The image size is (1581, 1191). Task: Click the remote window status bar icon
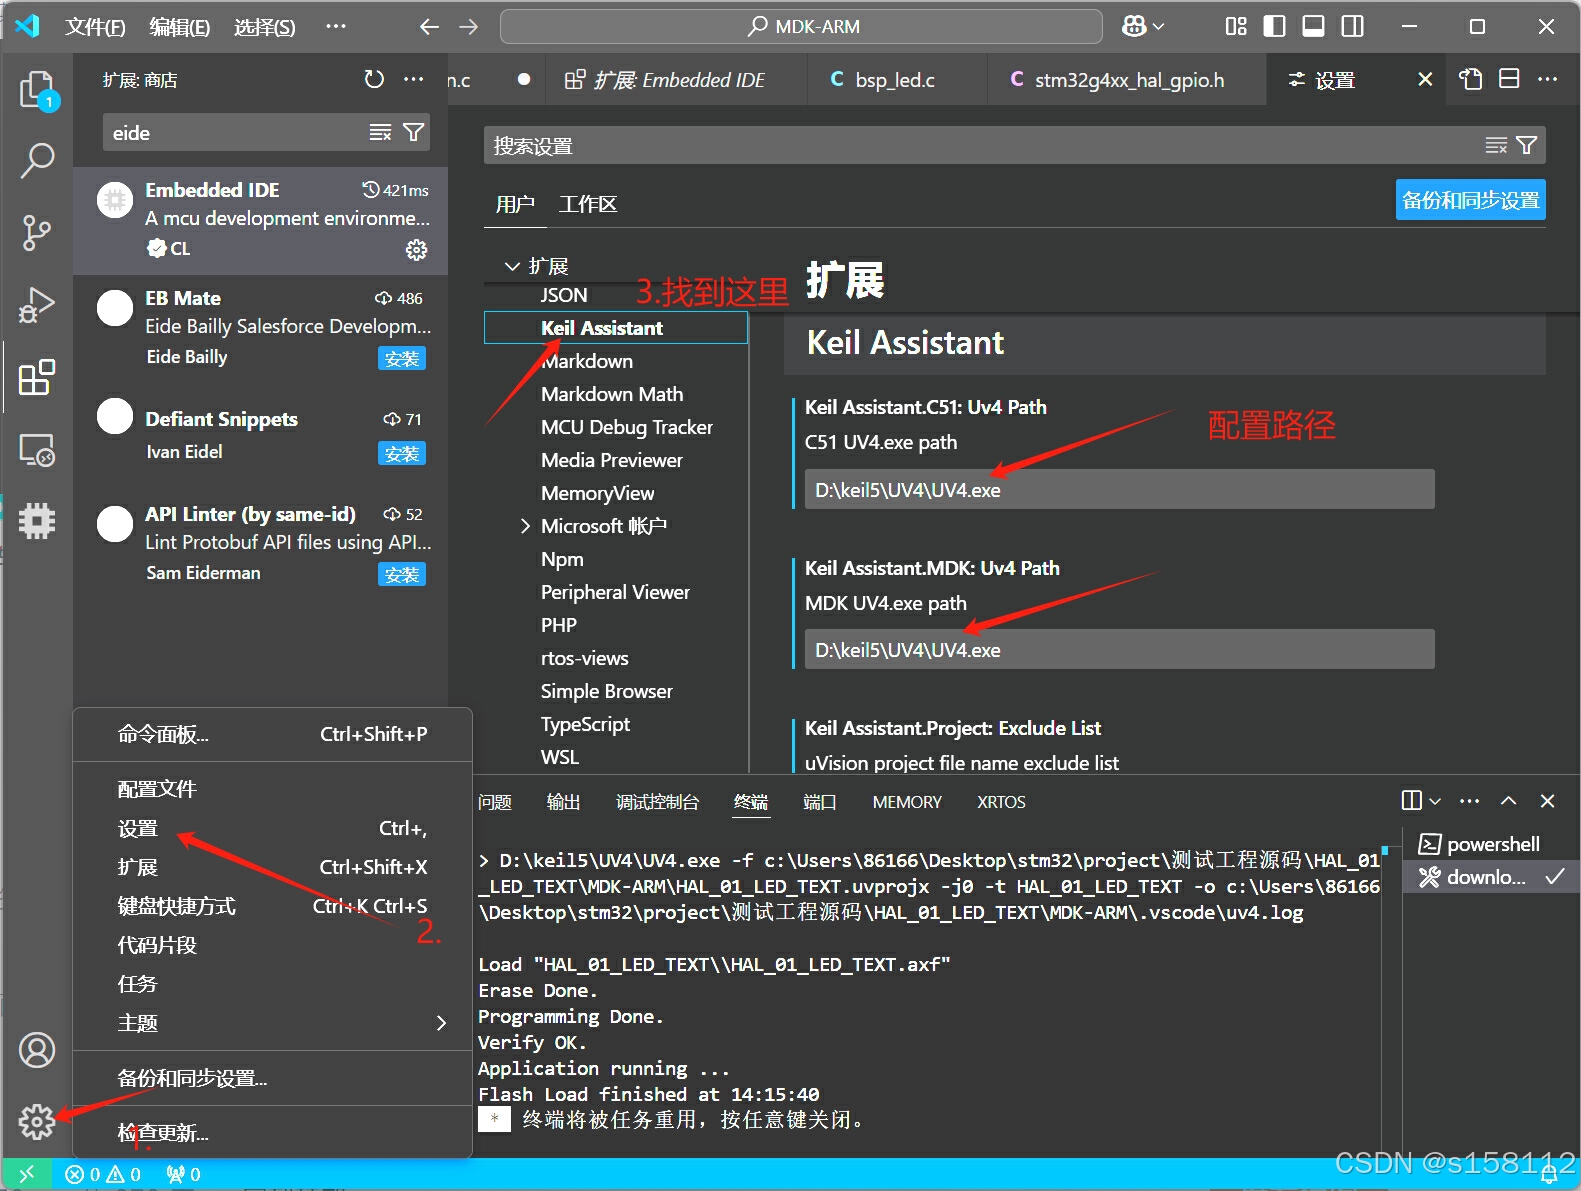(x=27, y=1174)
